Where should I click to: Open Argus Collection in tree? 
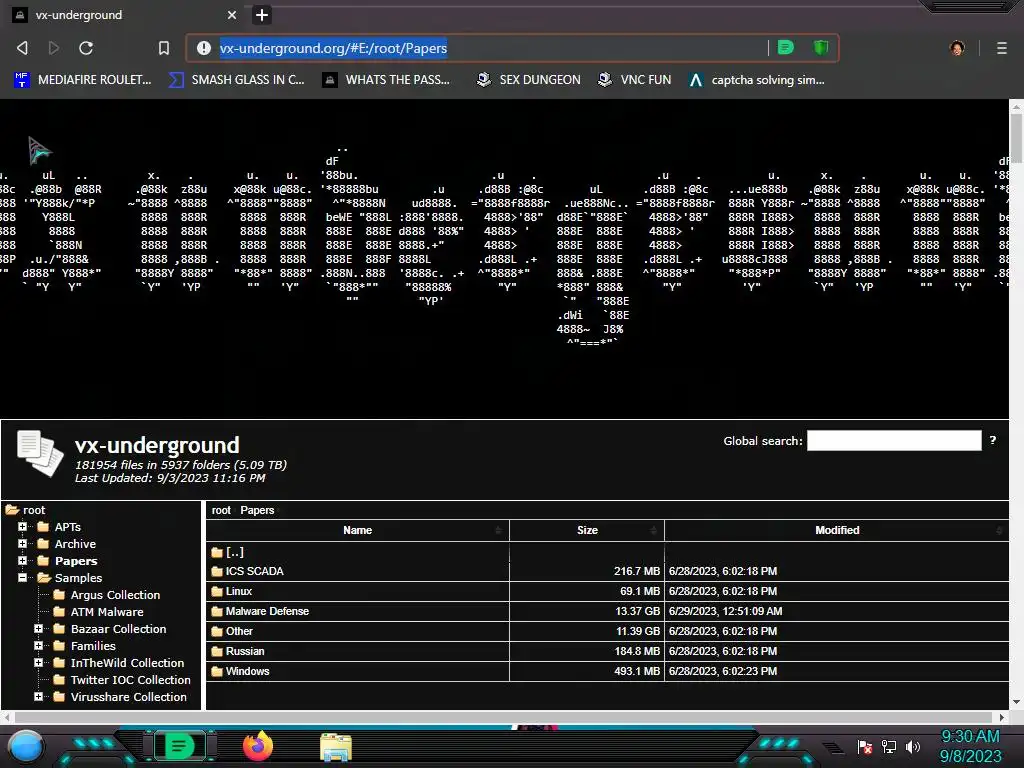tap(115, 595)
